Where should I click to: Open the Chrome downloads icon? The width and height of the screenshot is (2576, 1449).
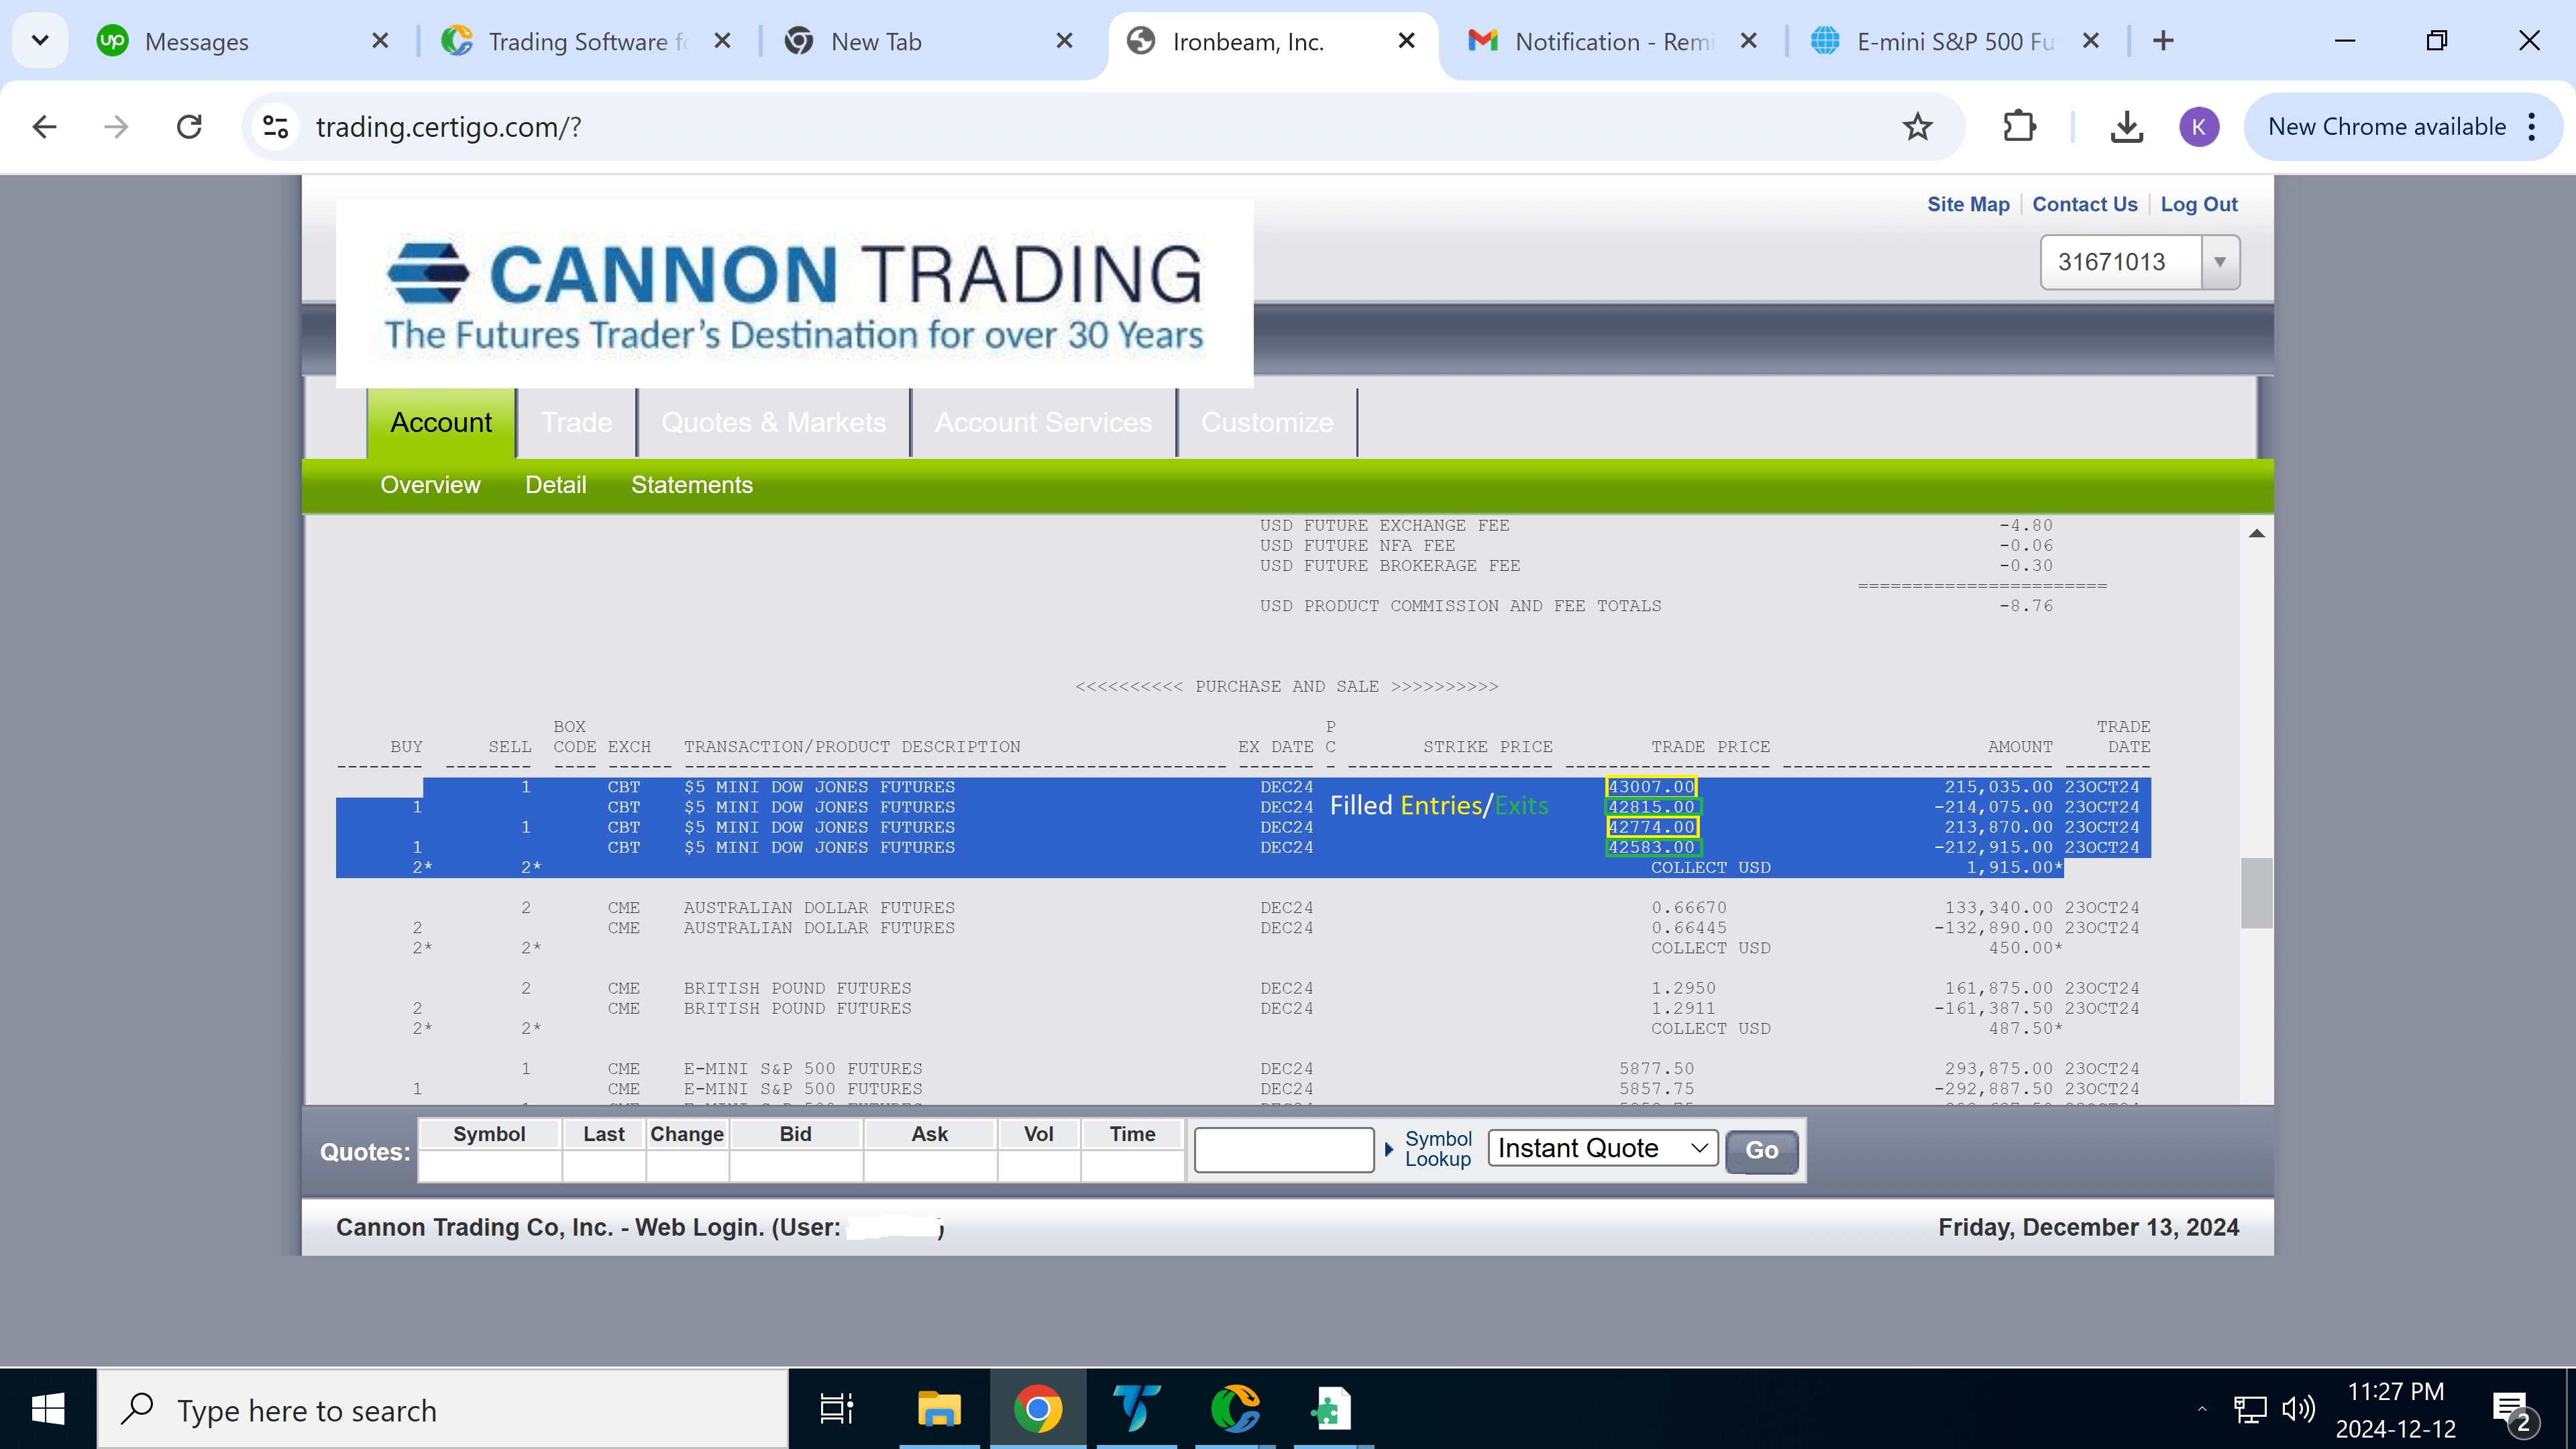(2127, 127)
